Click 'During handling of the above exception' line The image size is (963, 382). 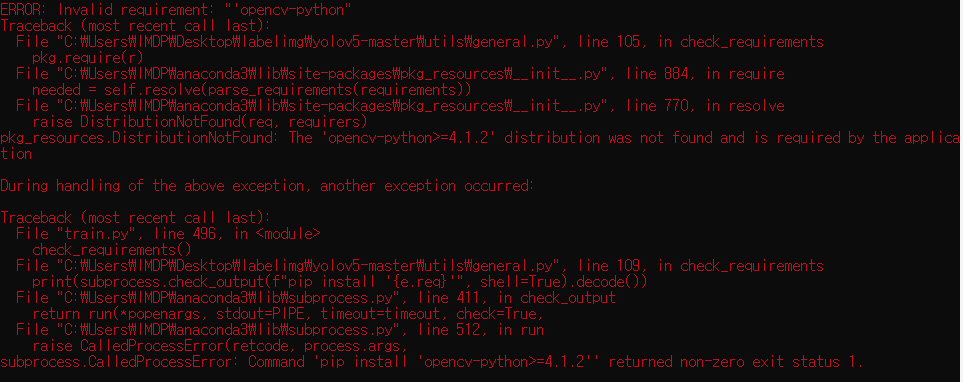[x=267, y=185]
